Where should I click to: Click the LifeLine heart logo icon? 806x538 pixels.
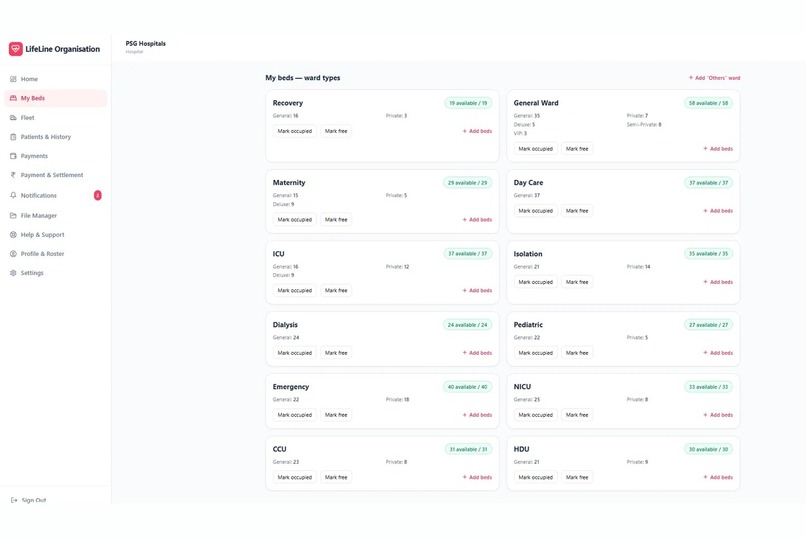pos(15,49)
